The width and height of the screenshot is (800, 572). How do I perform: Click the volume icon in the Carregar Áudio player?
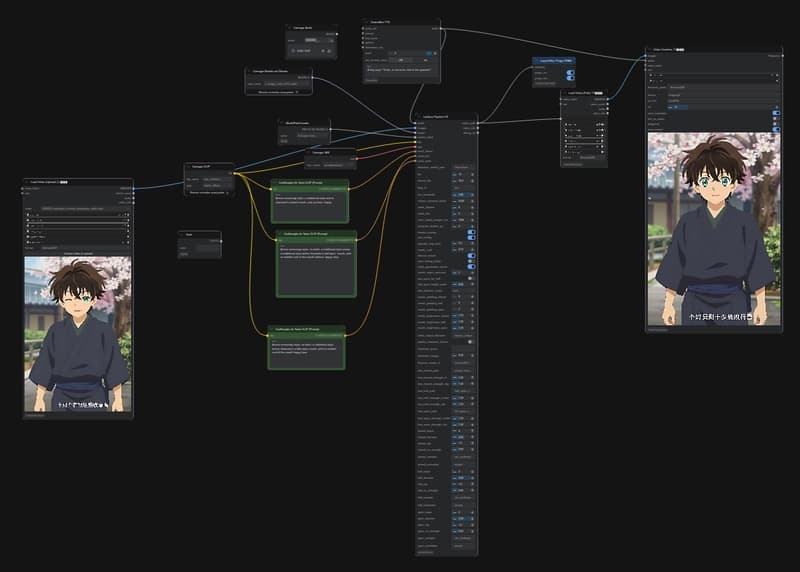pyautogui.click(x=323, y=51)
